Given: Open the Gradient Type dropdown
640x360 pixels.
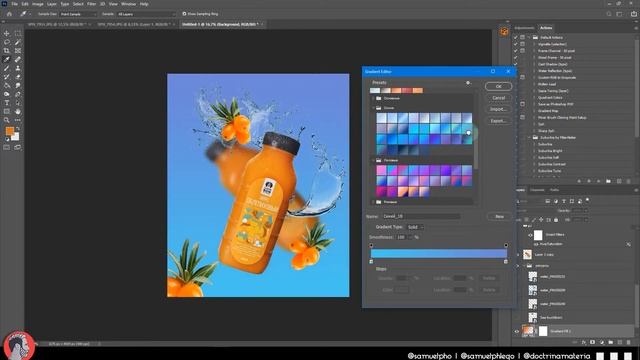Looking at the screenshot, I should pyautogui.click(x=415, y=227).
